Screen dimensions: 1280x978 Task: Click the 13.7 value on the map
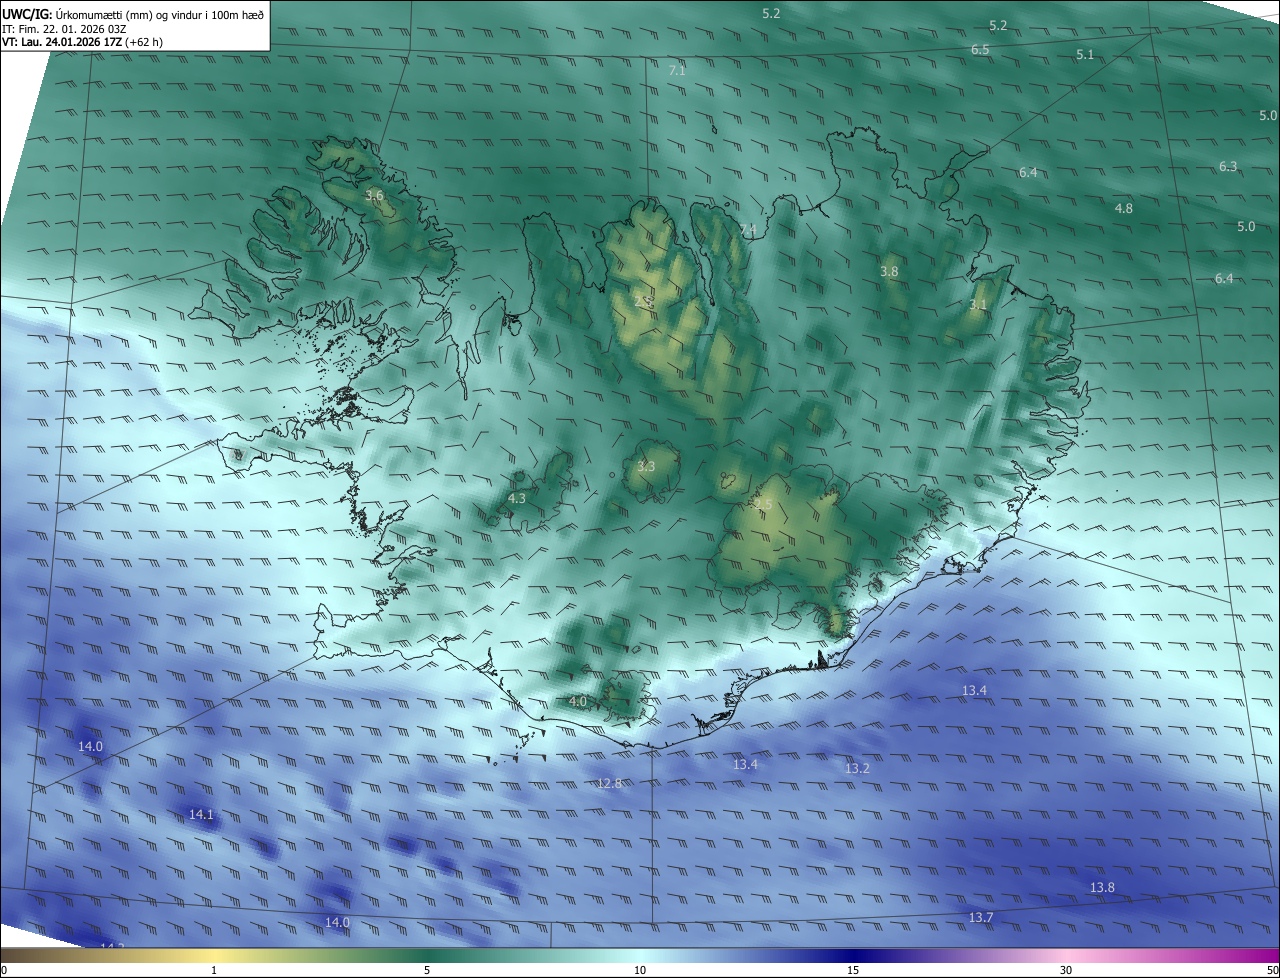(981, 918)
